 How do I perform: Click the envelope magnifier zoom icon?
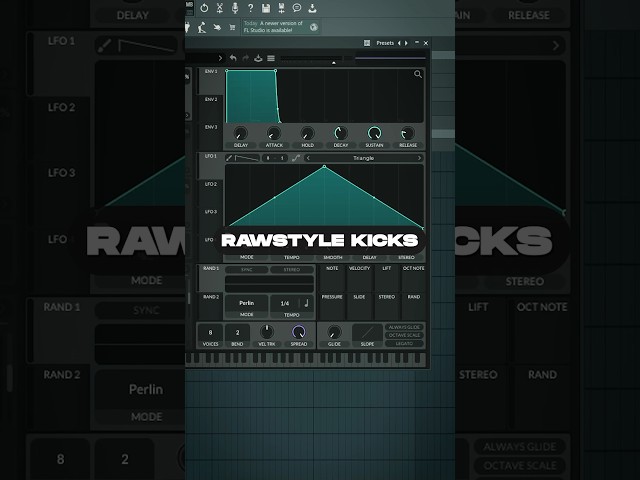(x=418, y=74)
